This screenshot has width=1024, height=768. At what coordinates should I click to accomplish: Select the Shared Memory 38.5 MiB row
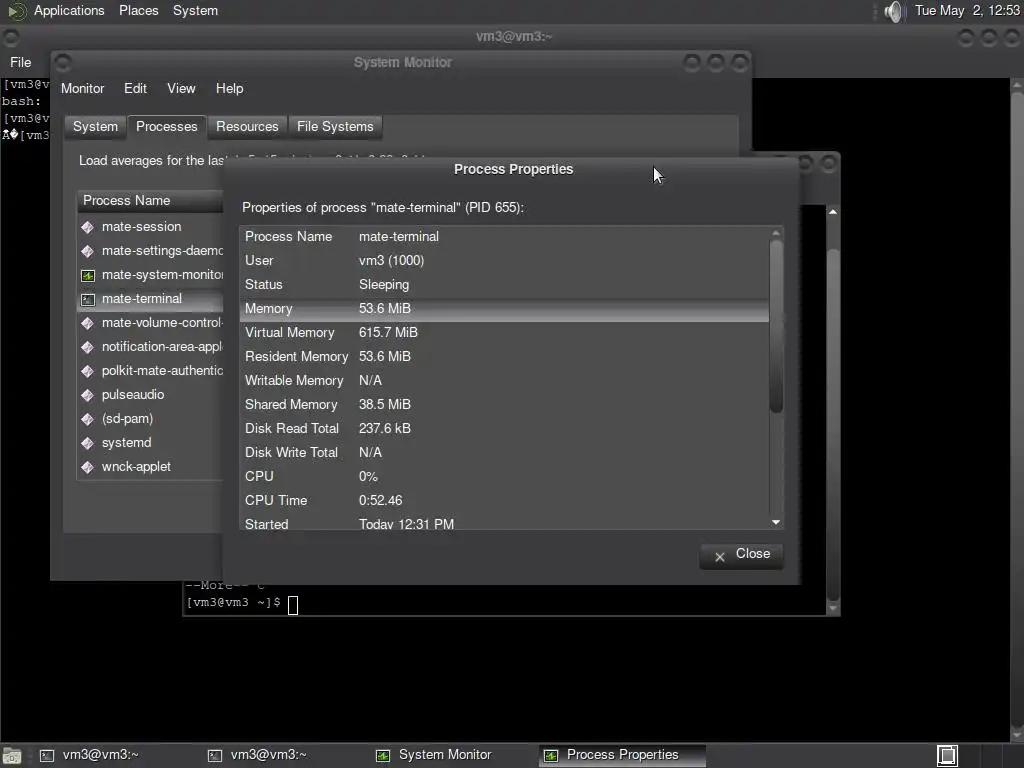click(504, 405)
